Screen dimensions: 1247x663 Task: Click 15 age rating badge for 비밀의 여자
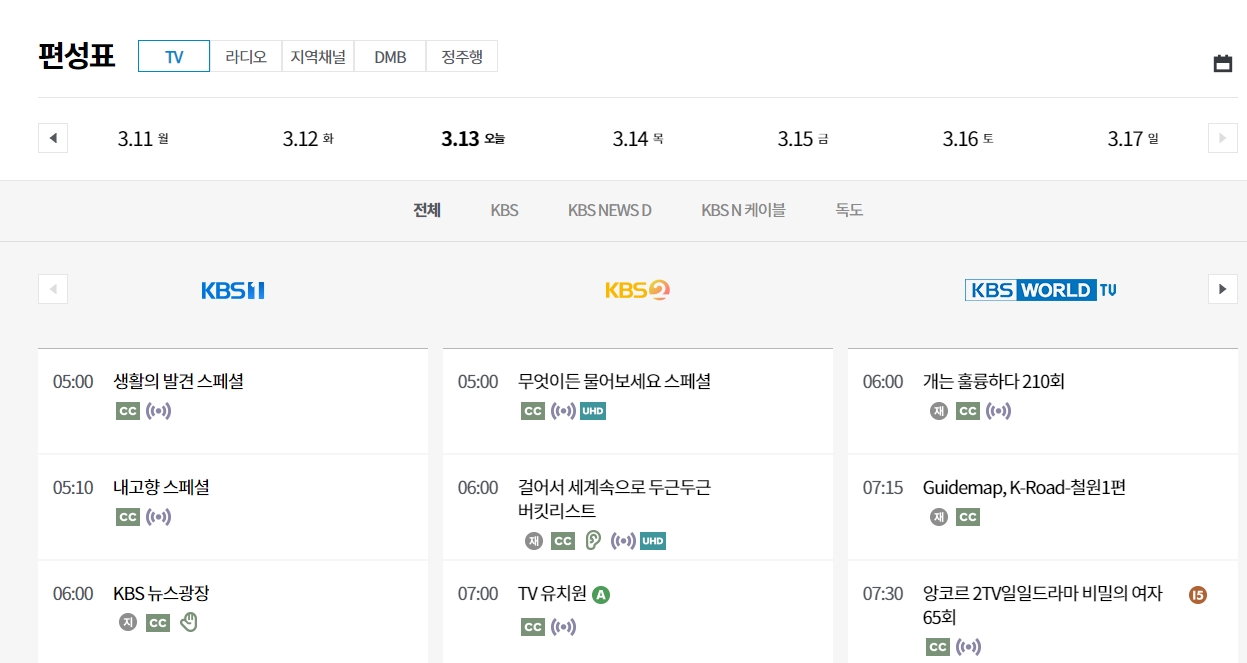[x=1198, y=595]
